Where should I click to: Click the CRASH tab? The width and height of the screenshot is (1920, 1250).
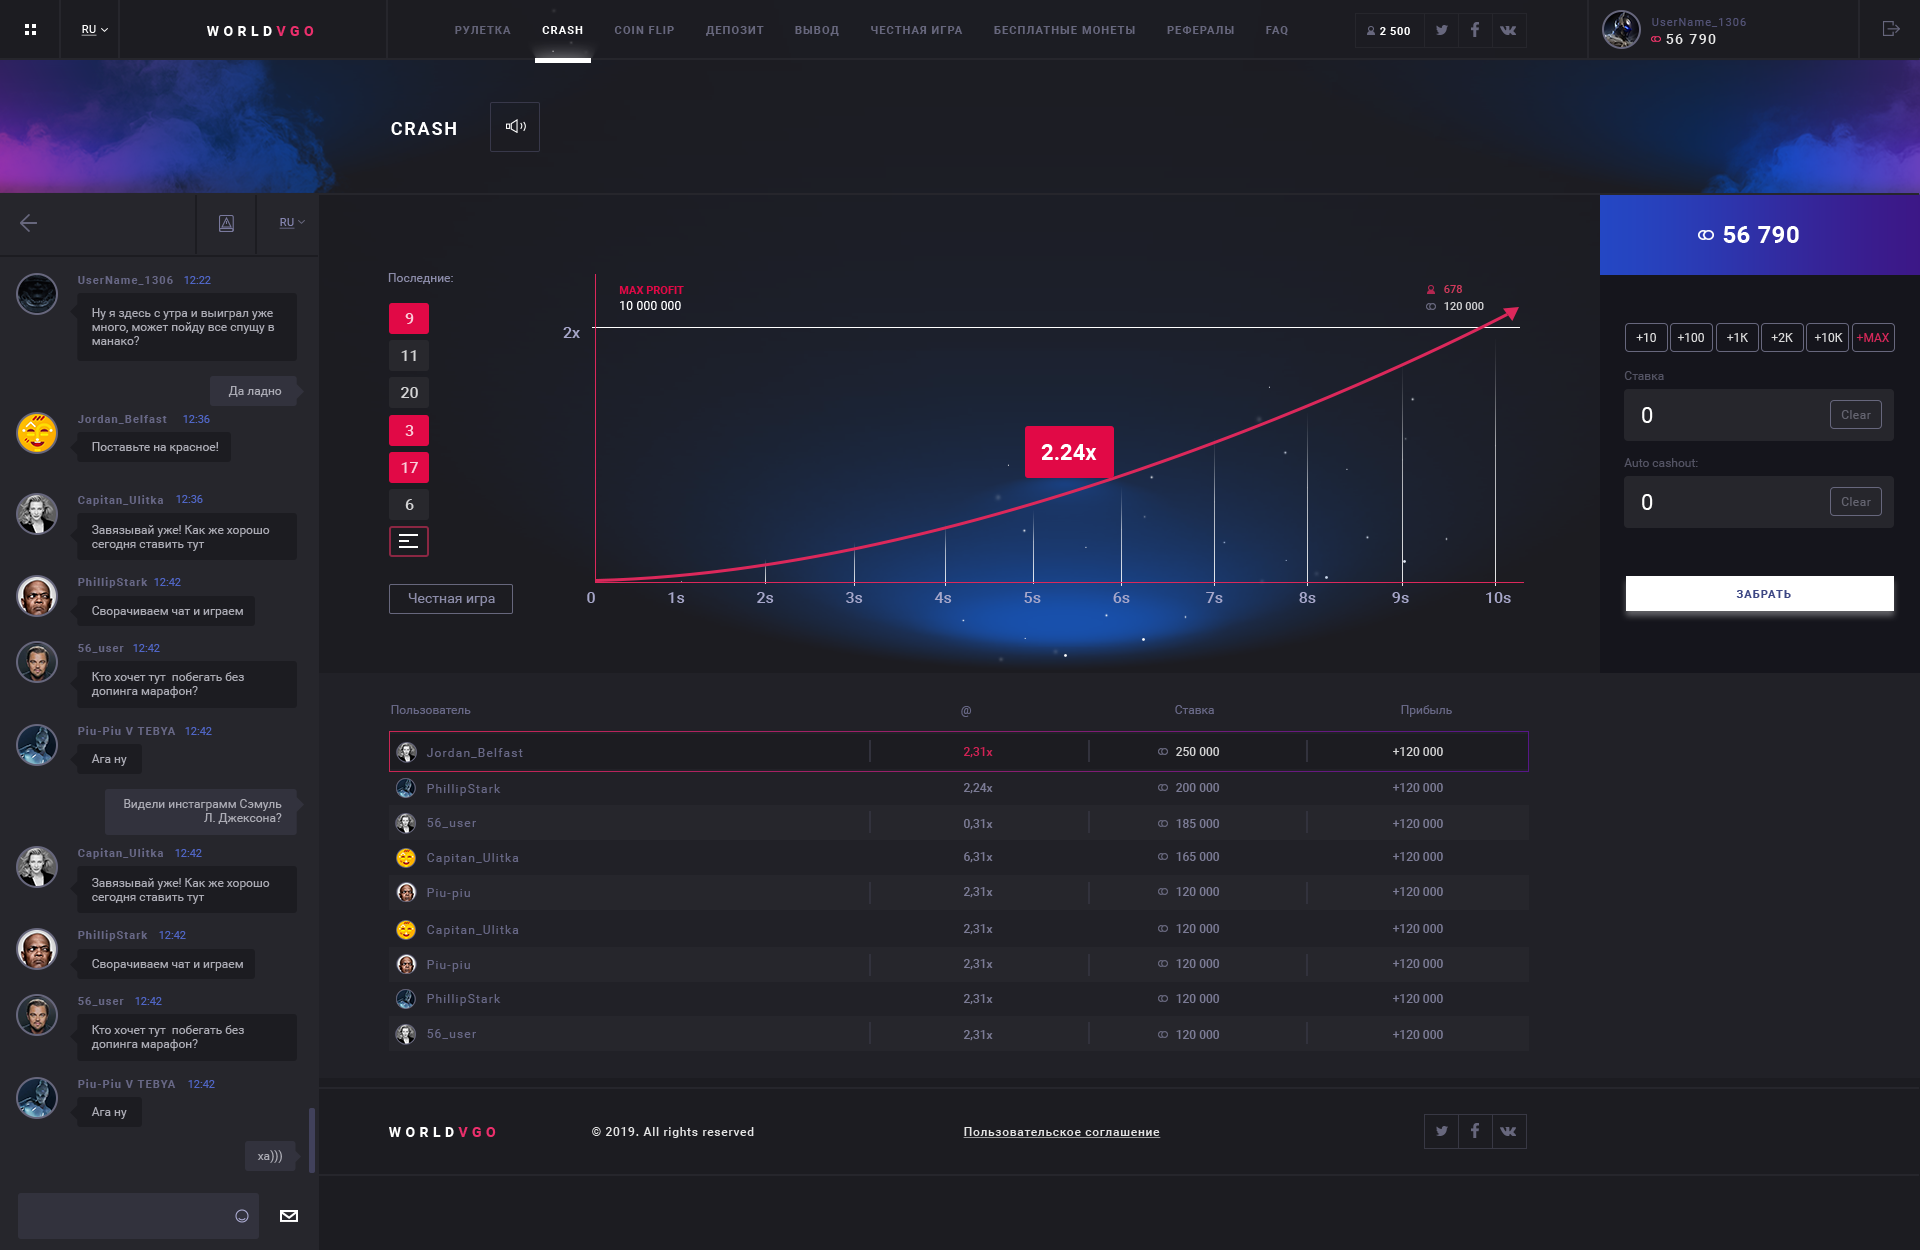click(x=561, y=28)
